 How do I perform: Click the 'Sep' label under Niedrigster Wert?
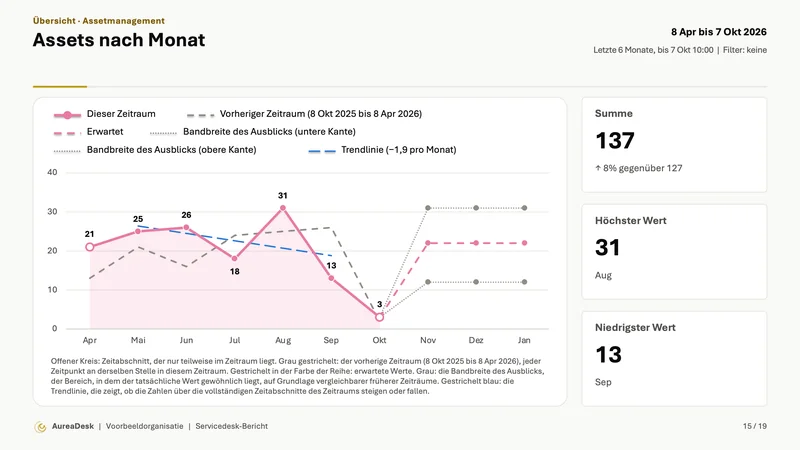[x=603, y=382]
